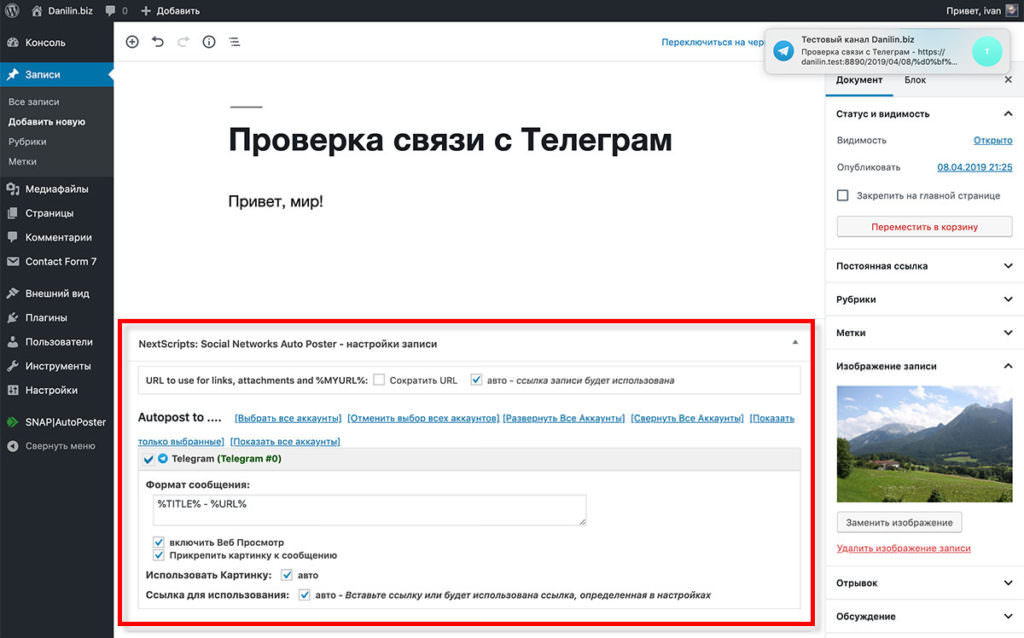
Task: Open content structure info icon
Action: [x=209, y=42]
